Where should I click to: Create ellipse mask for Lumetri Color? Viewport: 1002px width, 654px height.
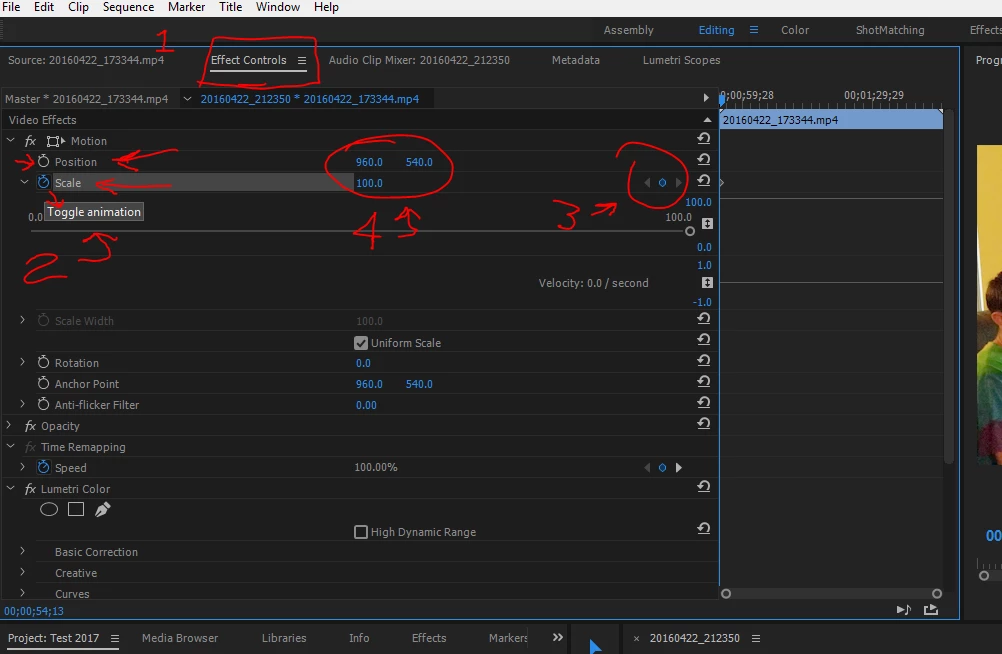click(49, 510)
